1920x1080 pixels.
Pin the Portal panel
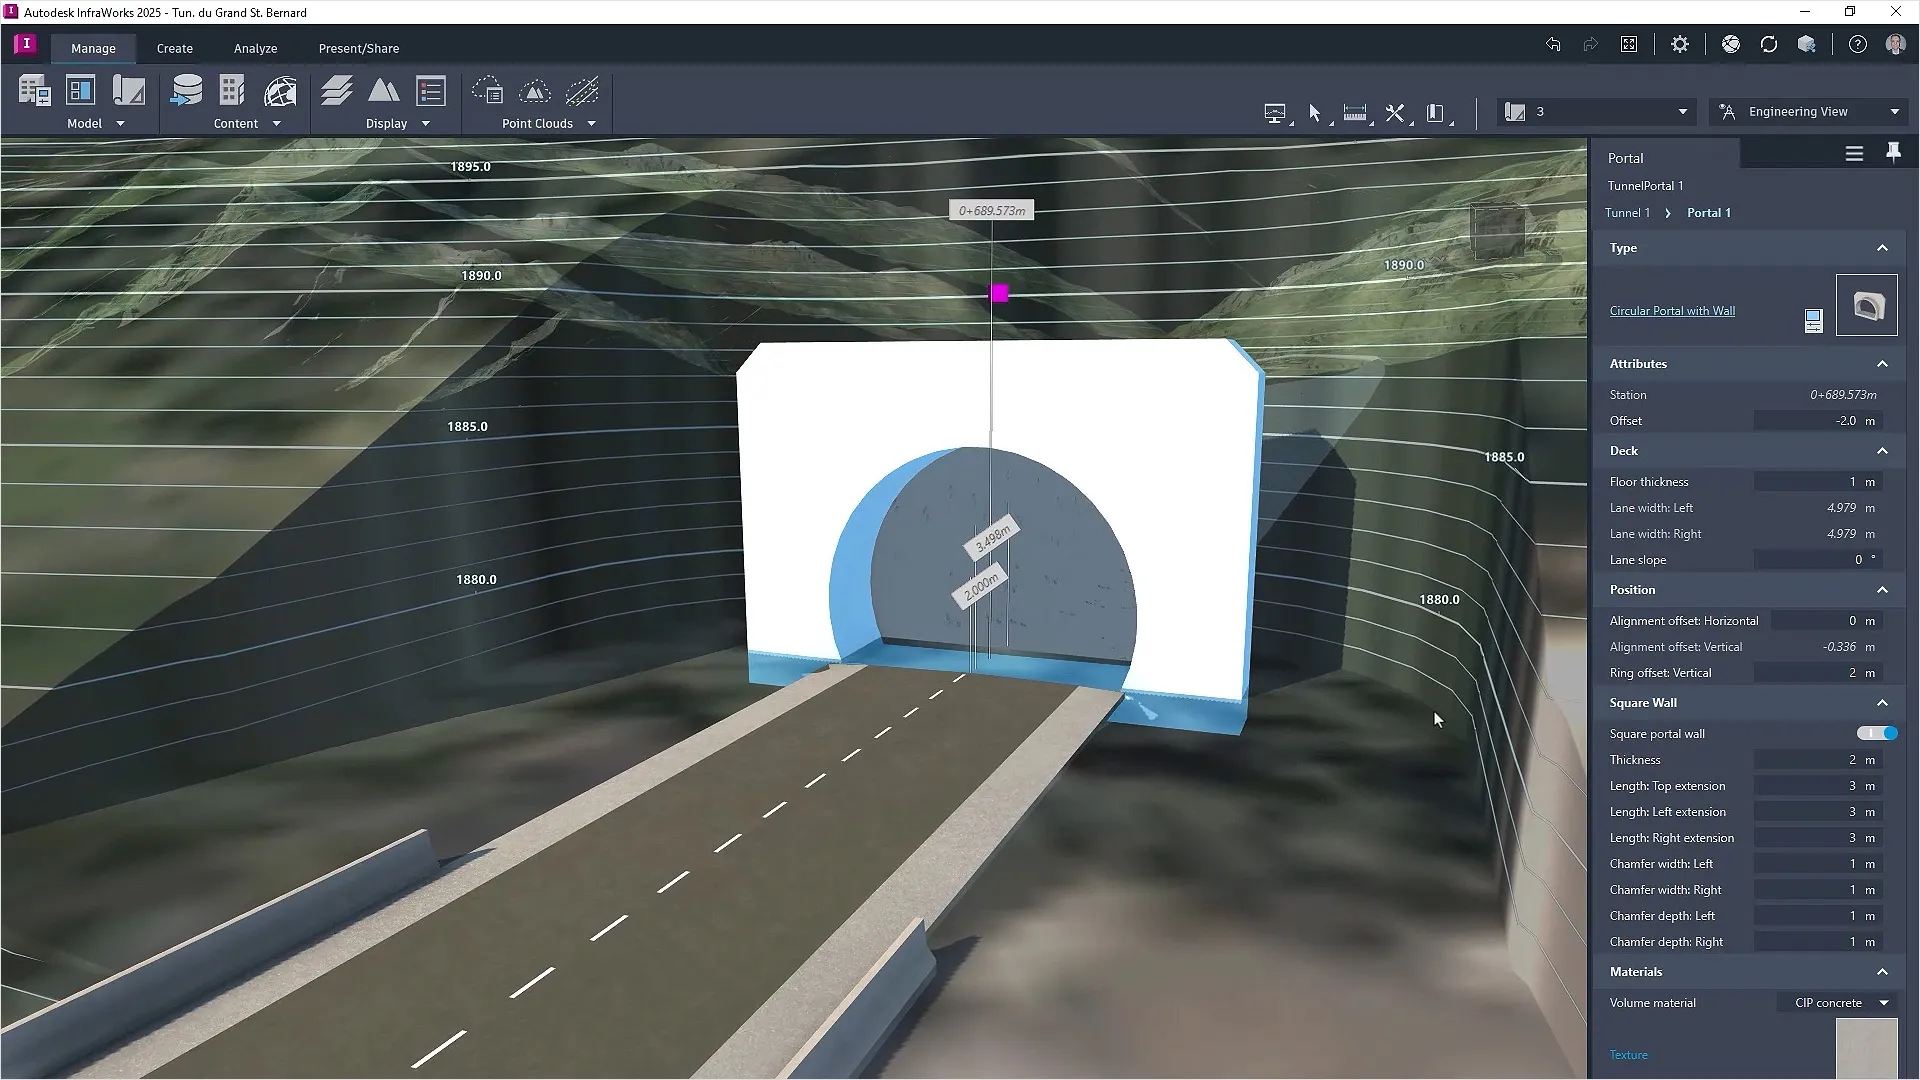tap(1892, 152)
